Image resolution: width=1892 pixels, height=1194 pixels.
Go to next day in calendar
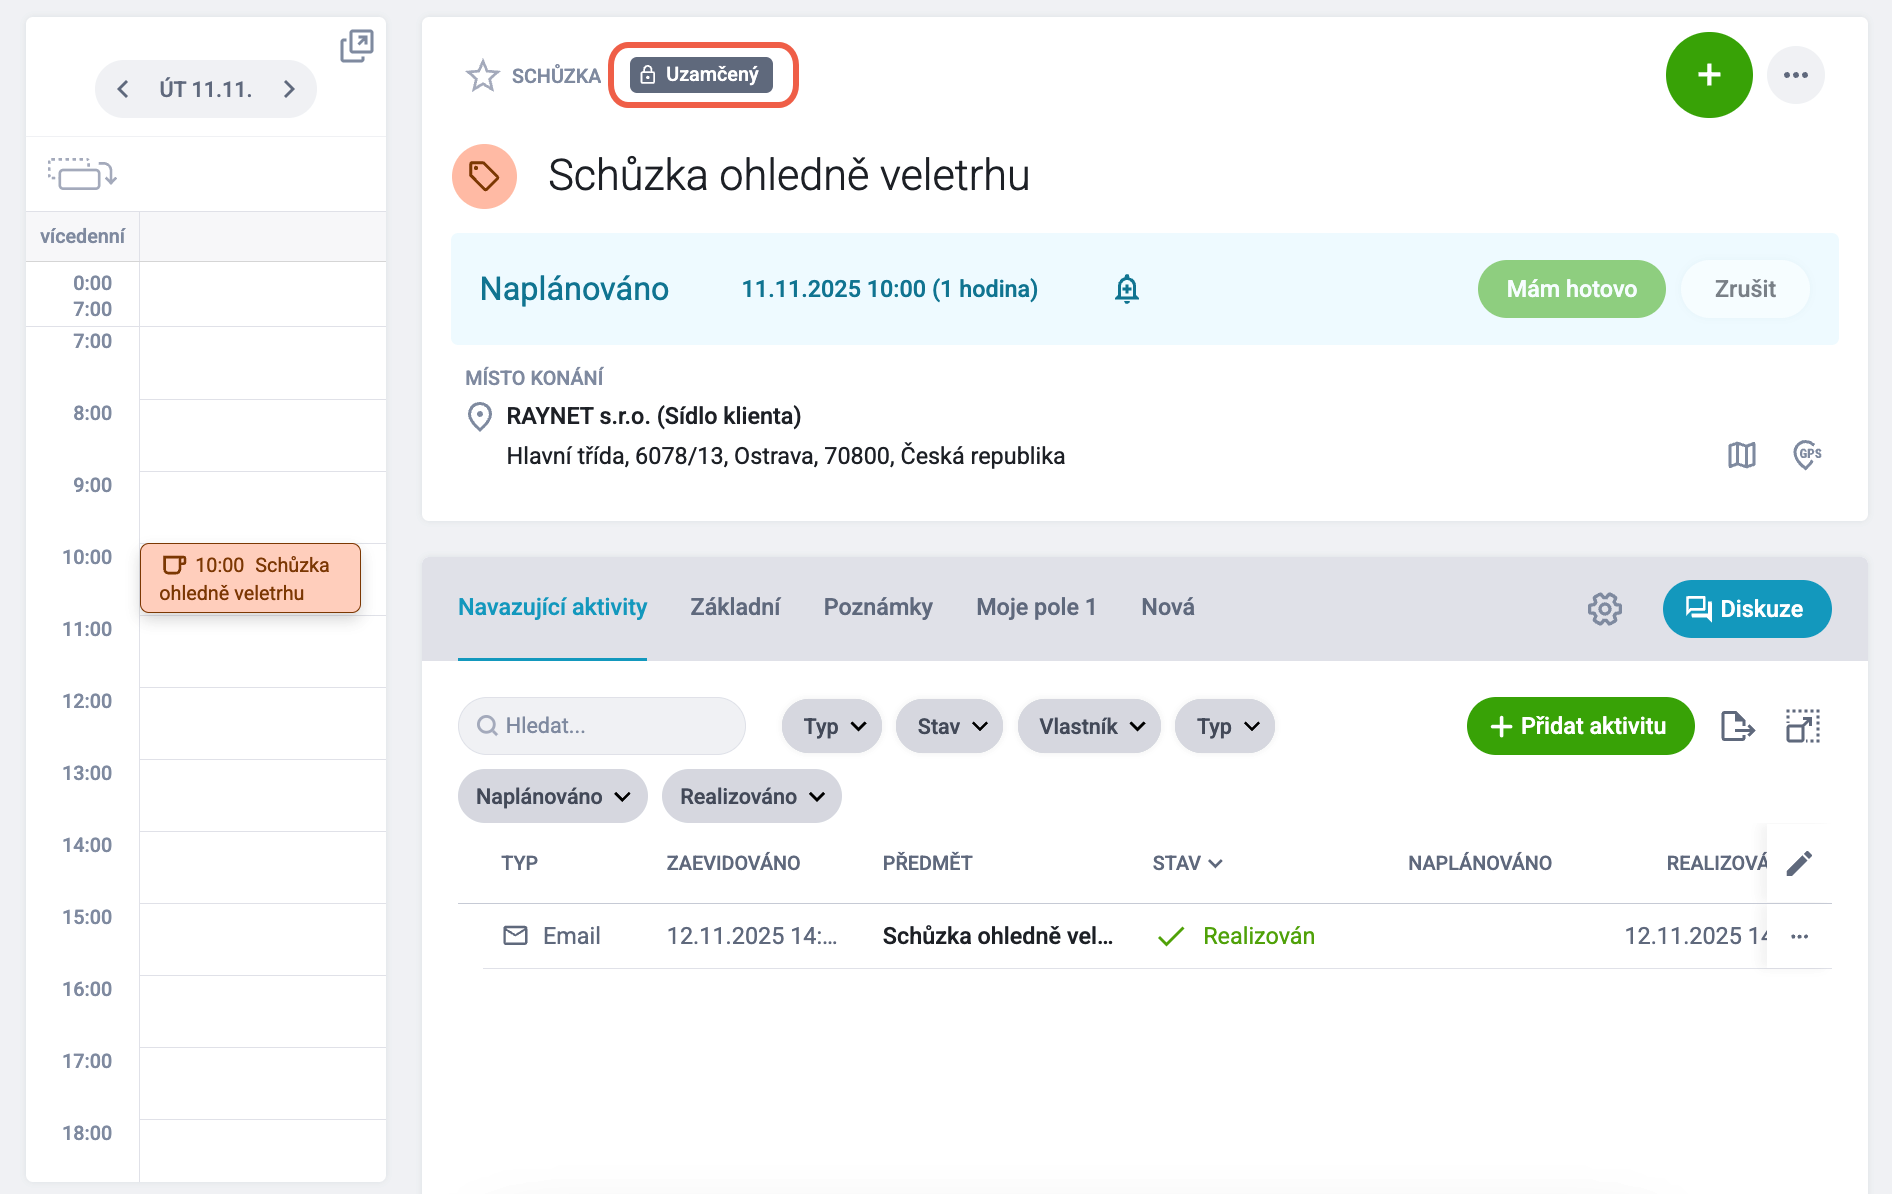289,89
